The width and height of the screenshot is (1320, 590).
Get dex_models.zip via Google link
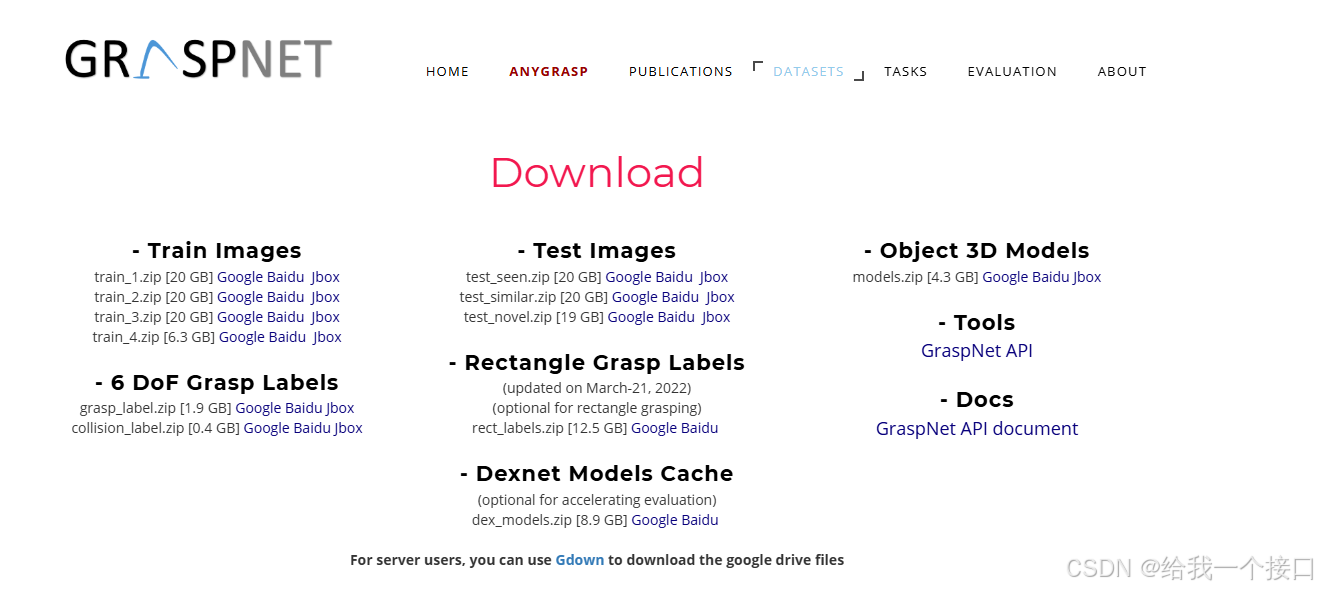[x=655, y=520]
